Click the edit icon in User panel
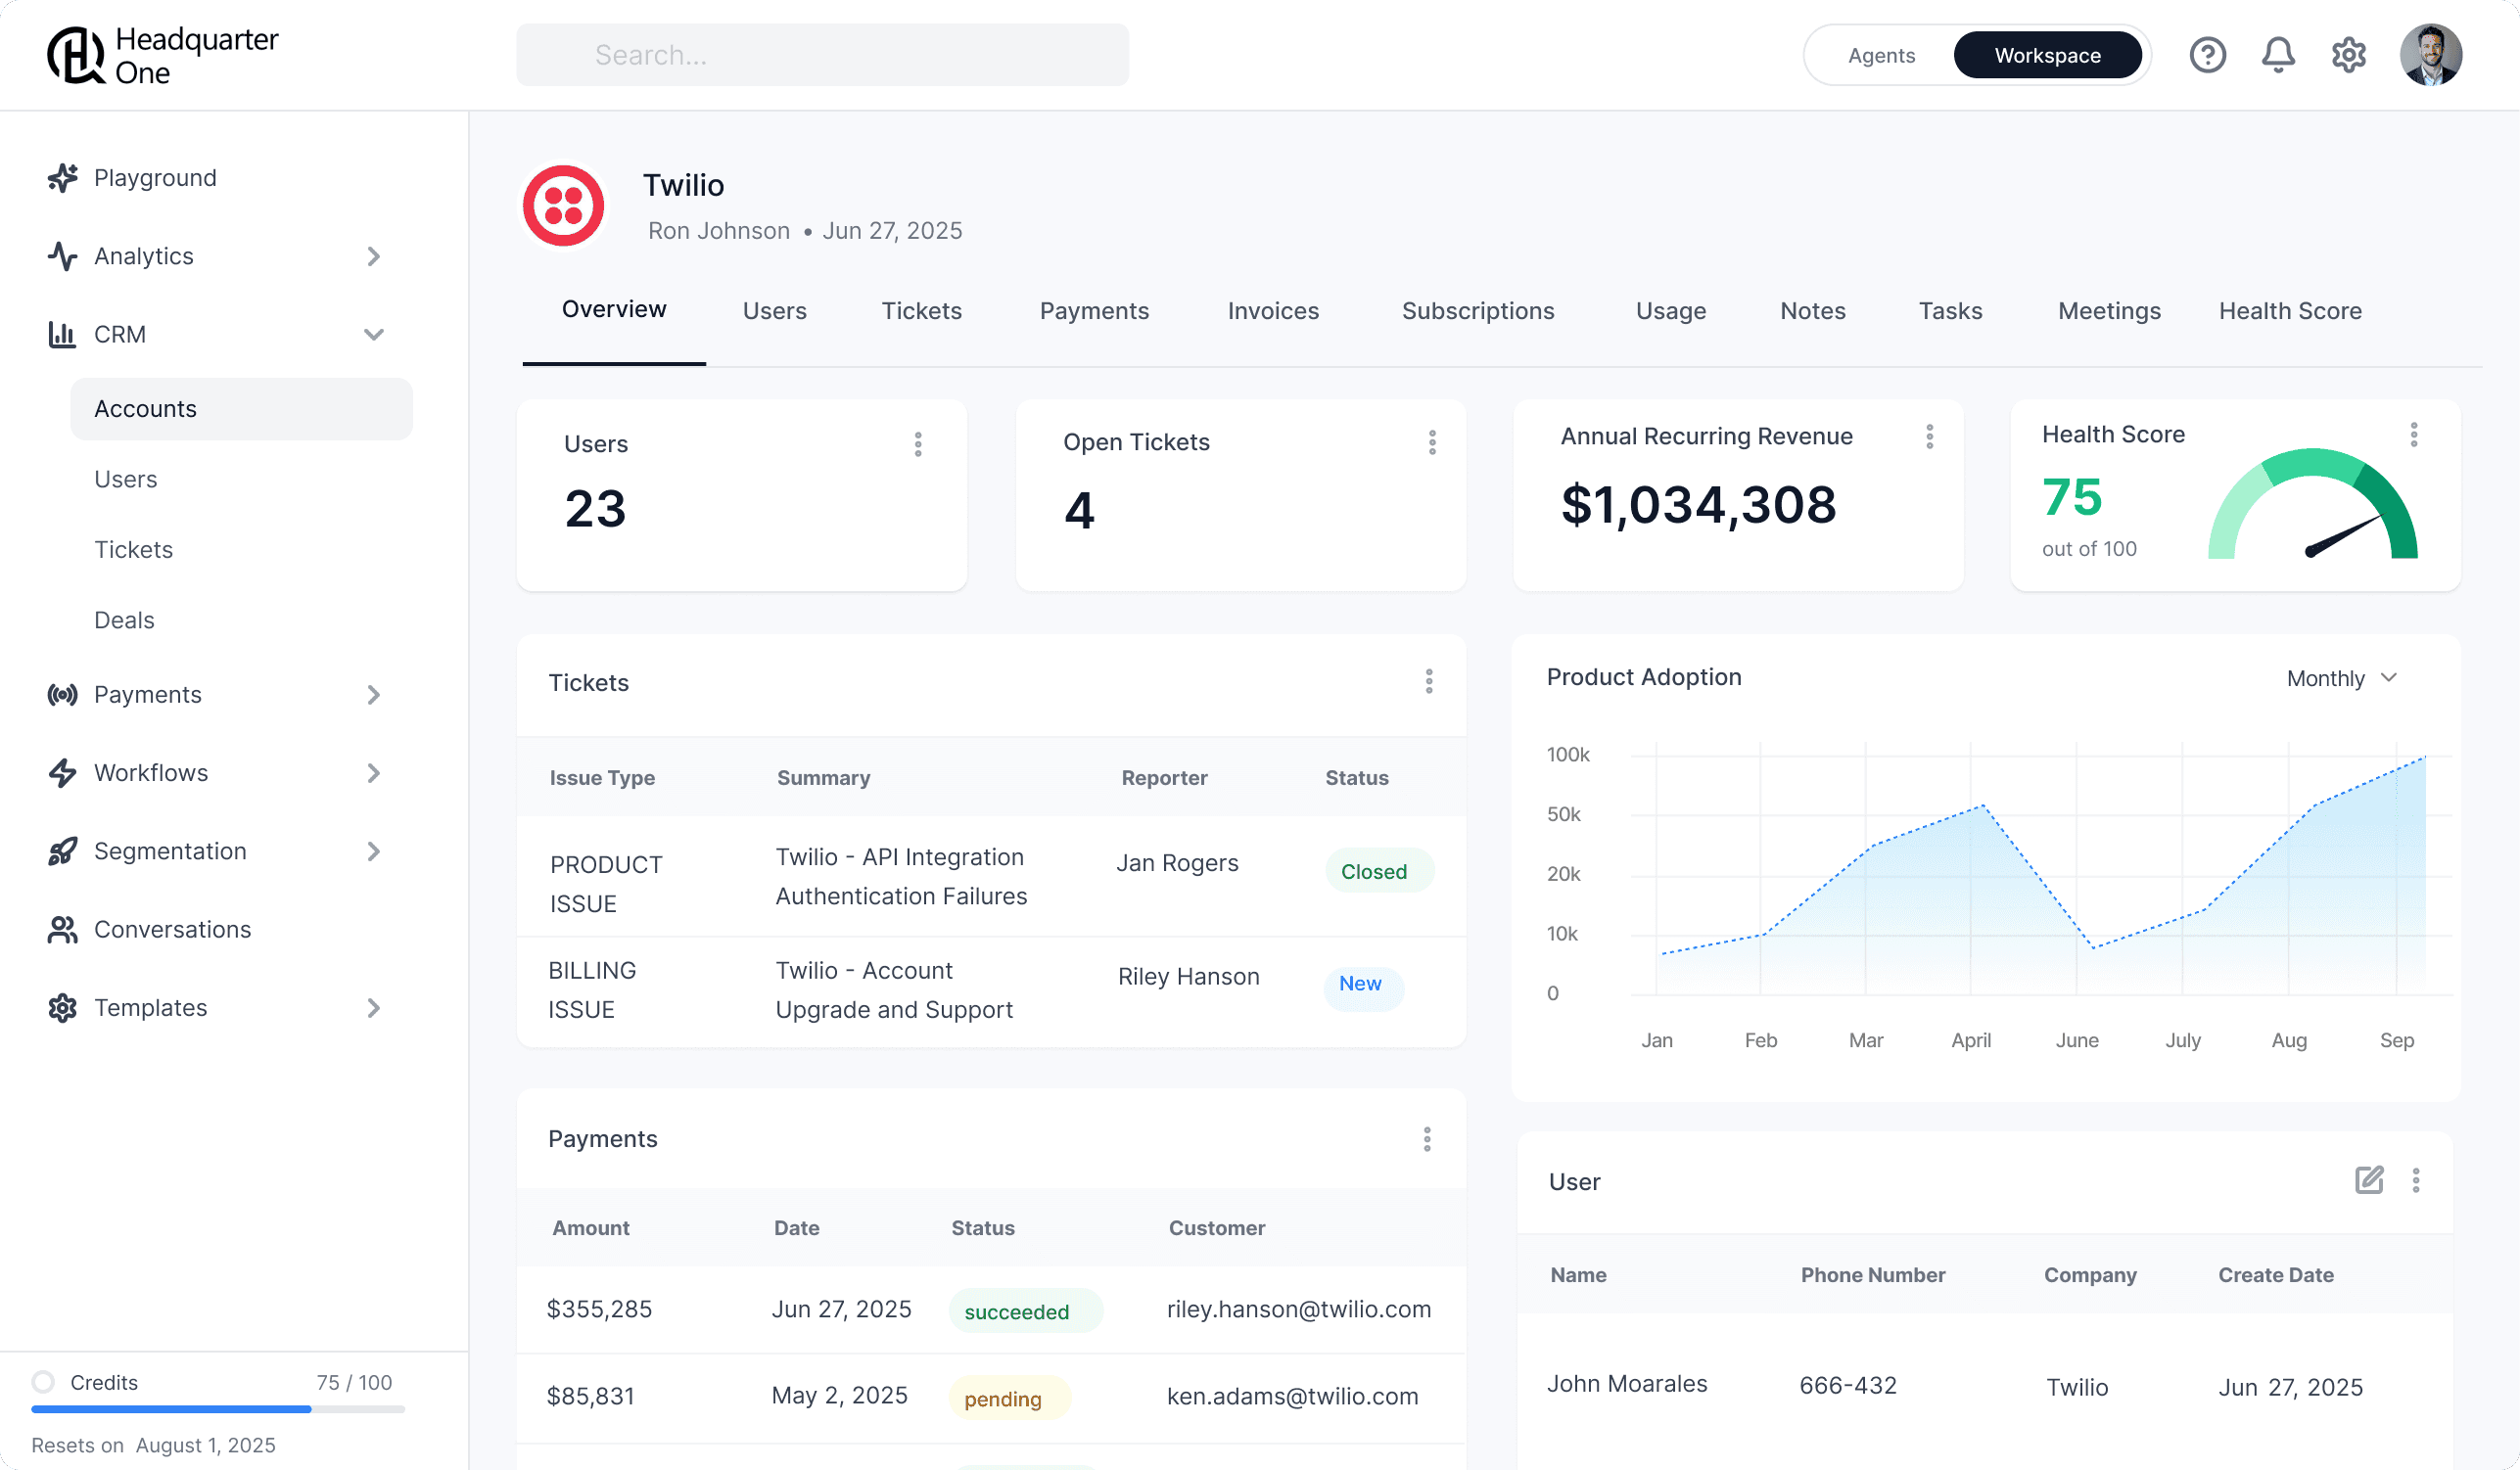This screenshot has width=2520, height=1470. (x=2369, y=1180)
